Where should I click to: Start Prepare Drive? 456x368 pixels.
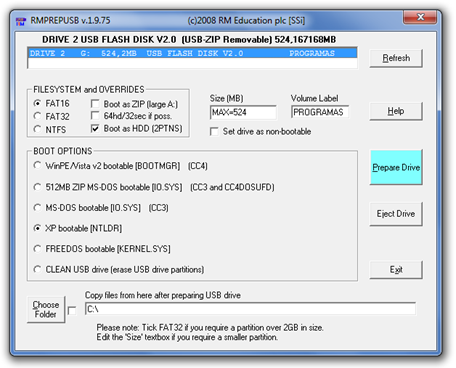[x=396, y=167]
